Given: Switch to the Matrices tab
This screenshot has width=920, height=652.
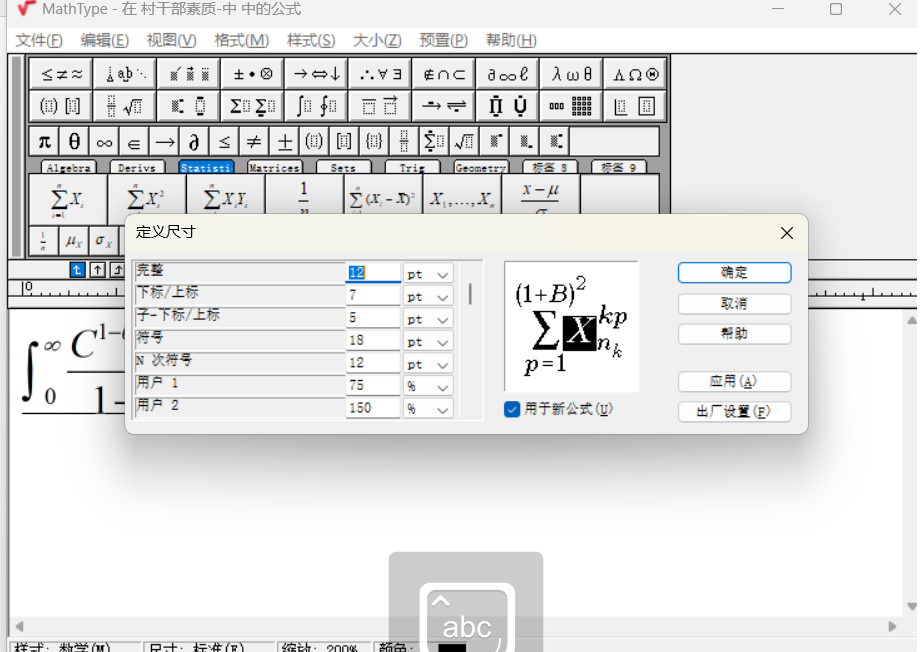Looking at the screenshot, I should 275,168.
